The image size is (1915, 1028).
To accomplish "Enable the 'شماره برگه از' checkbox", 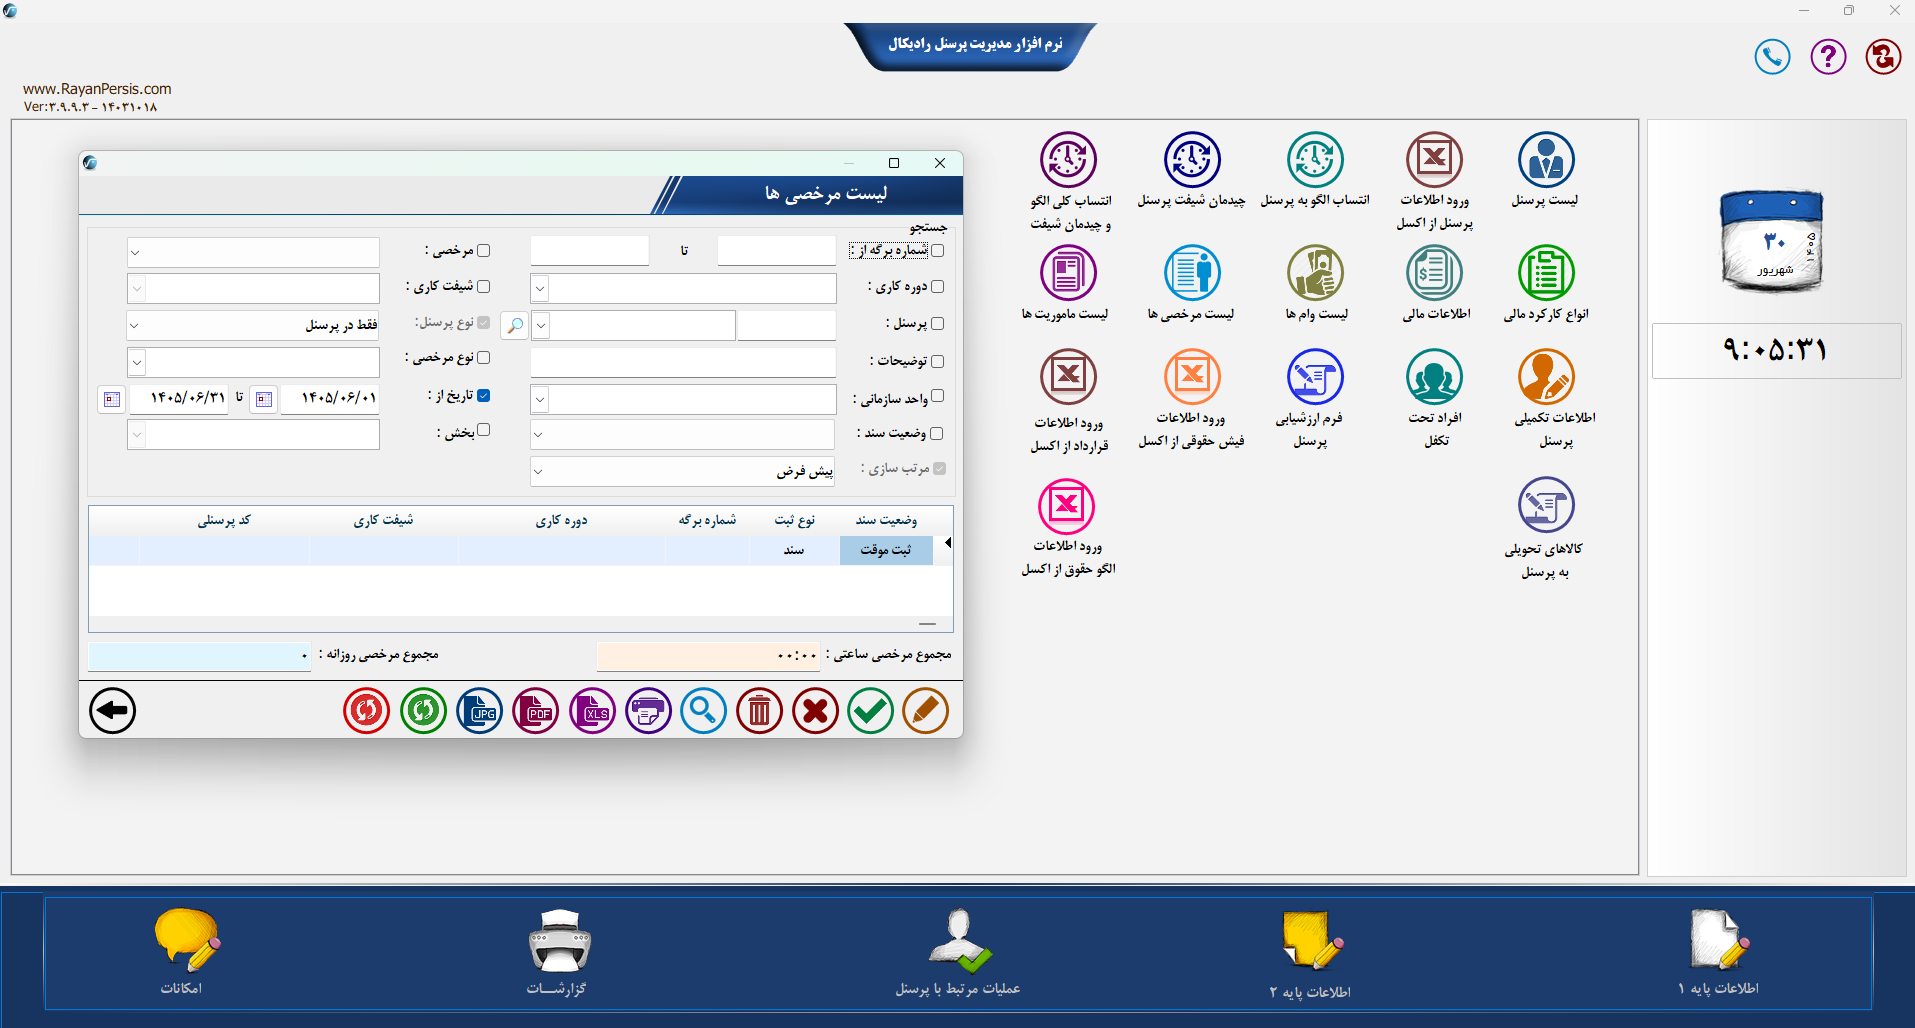I will point(937,251).
